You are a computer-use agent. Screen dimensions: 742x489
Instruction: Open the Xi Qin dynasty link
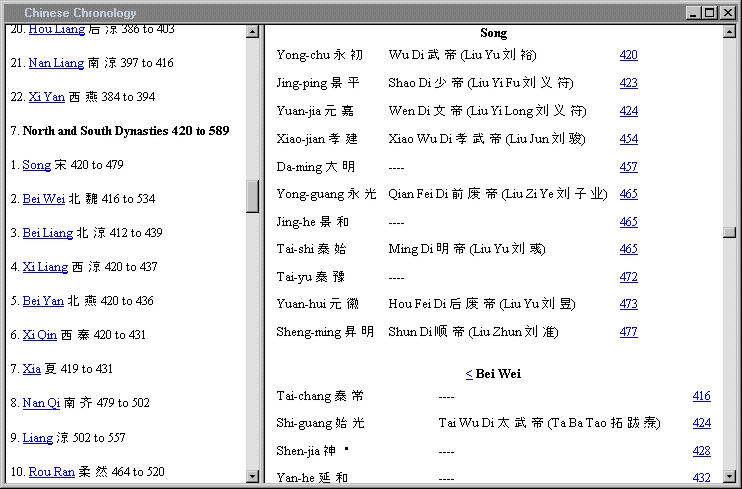40,335
